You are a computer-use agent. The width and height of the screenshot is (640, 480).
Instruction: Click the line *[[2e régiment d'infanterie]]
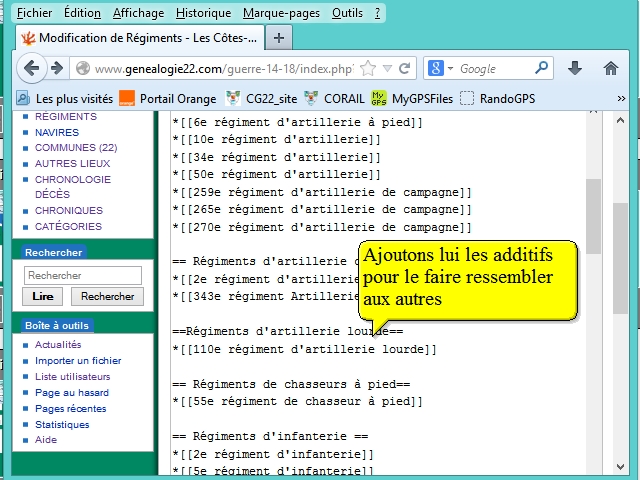(273, 454)
